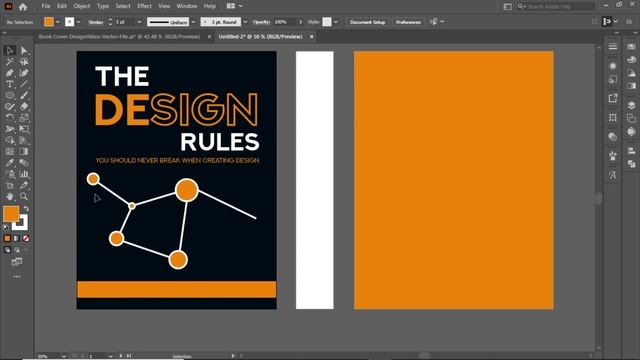Activate the Pen tool
640x360 pixels.
point(10,73)
